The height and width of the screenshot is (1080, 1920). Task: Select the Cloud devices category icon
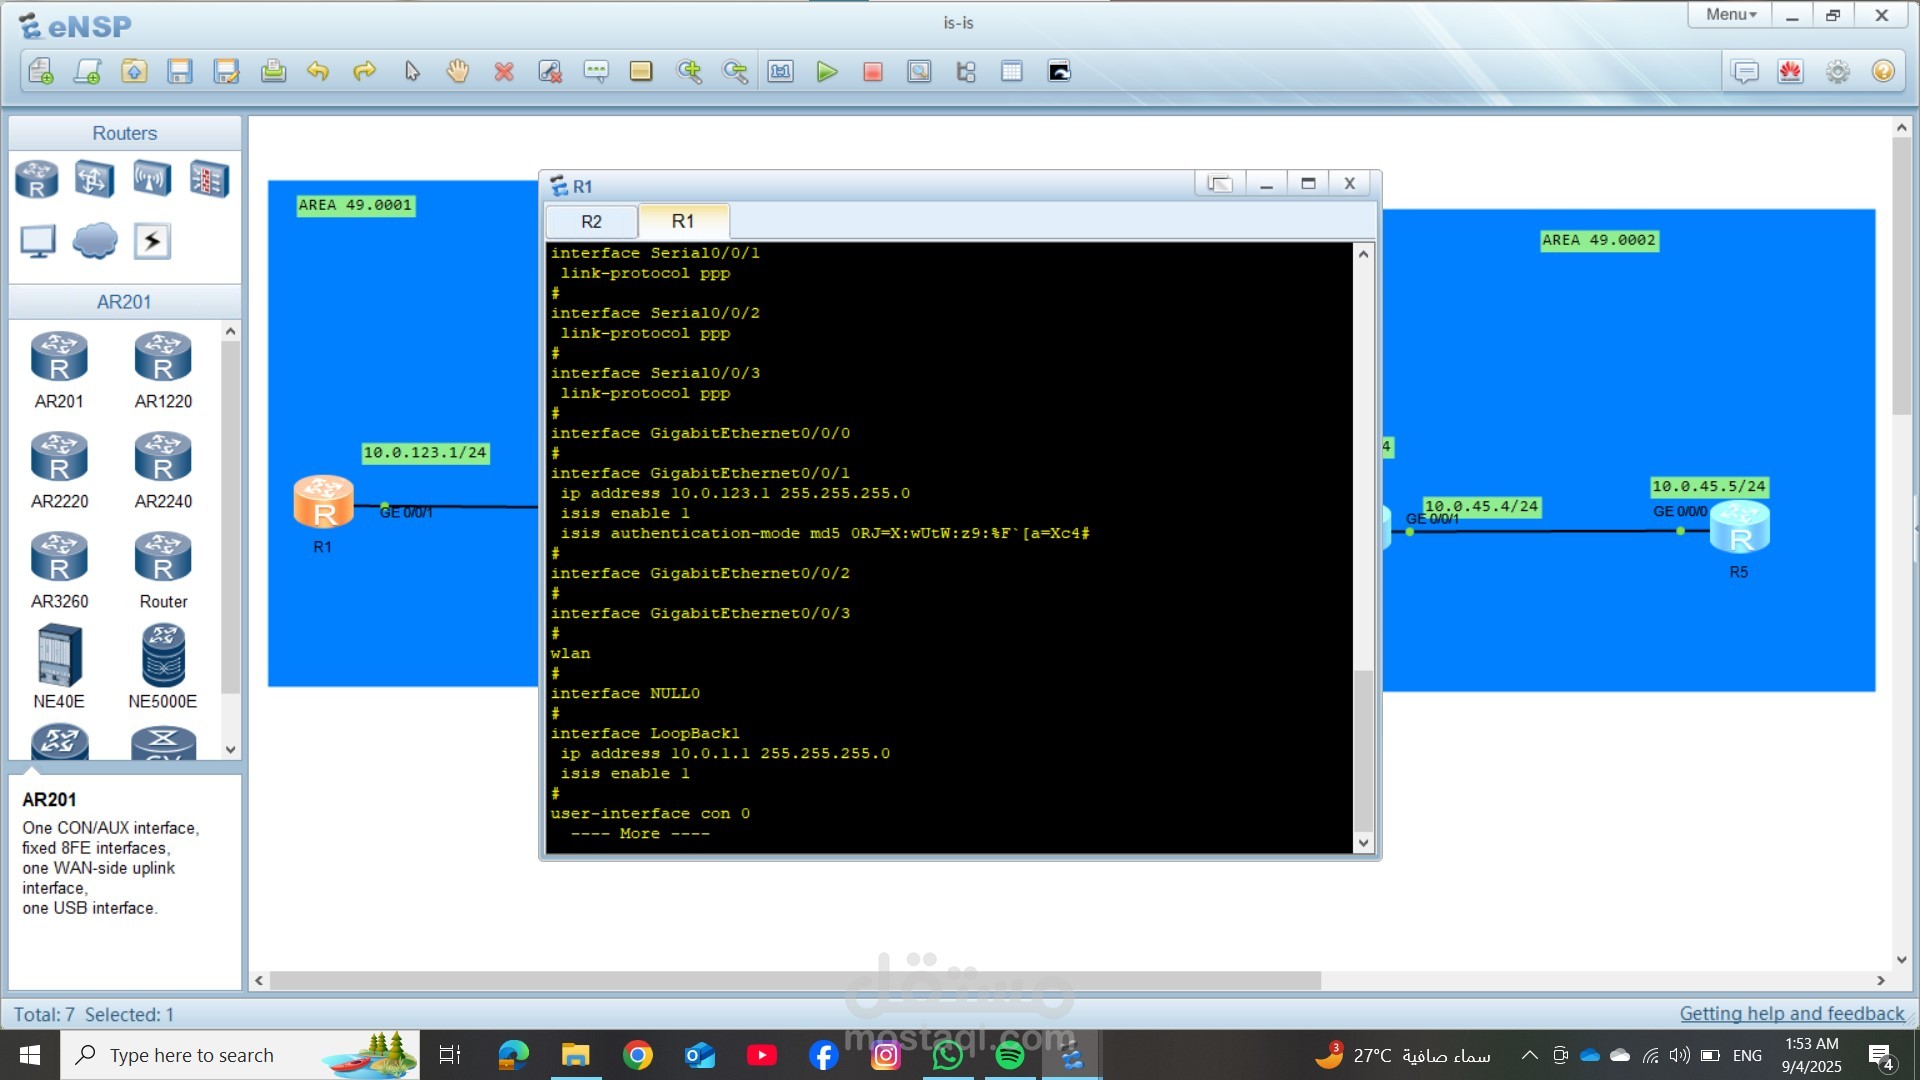click(95, 241)
